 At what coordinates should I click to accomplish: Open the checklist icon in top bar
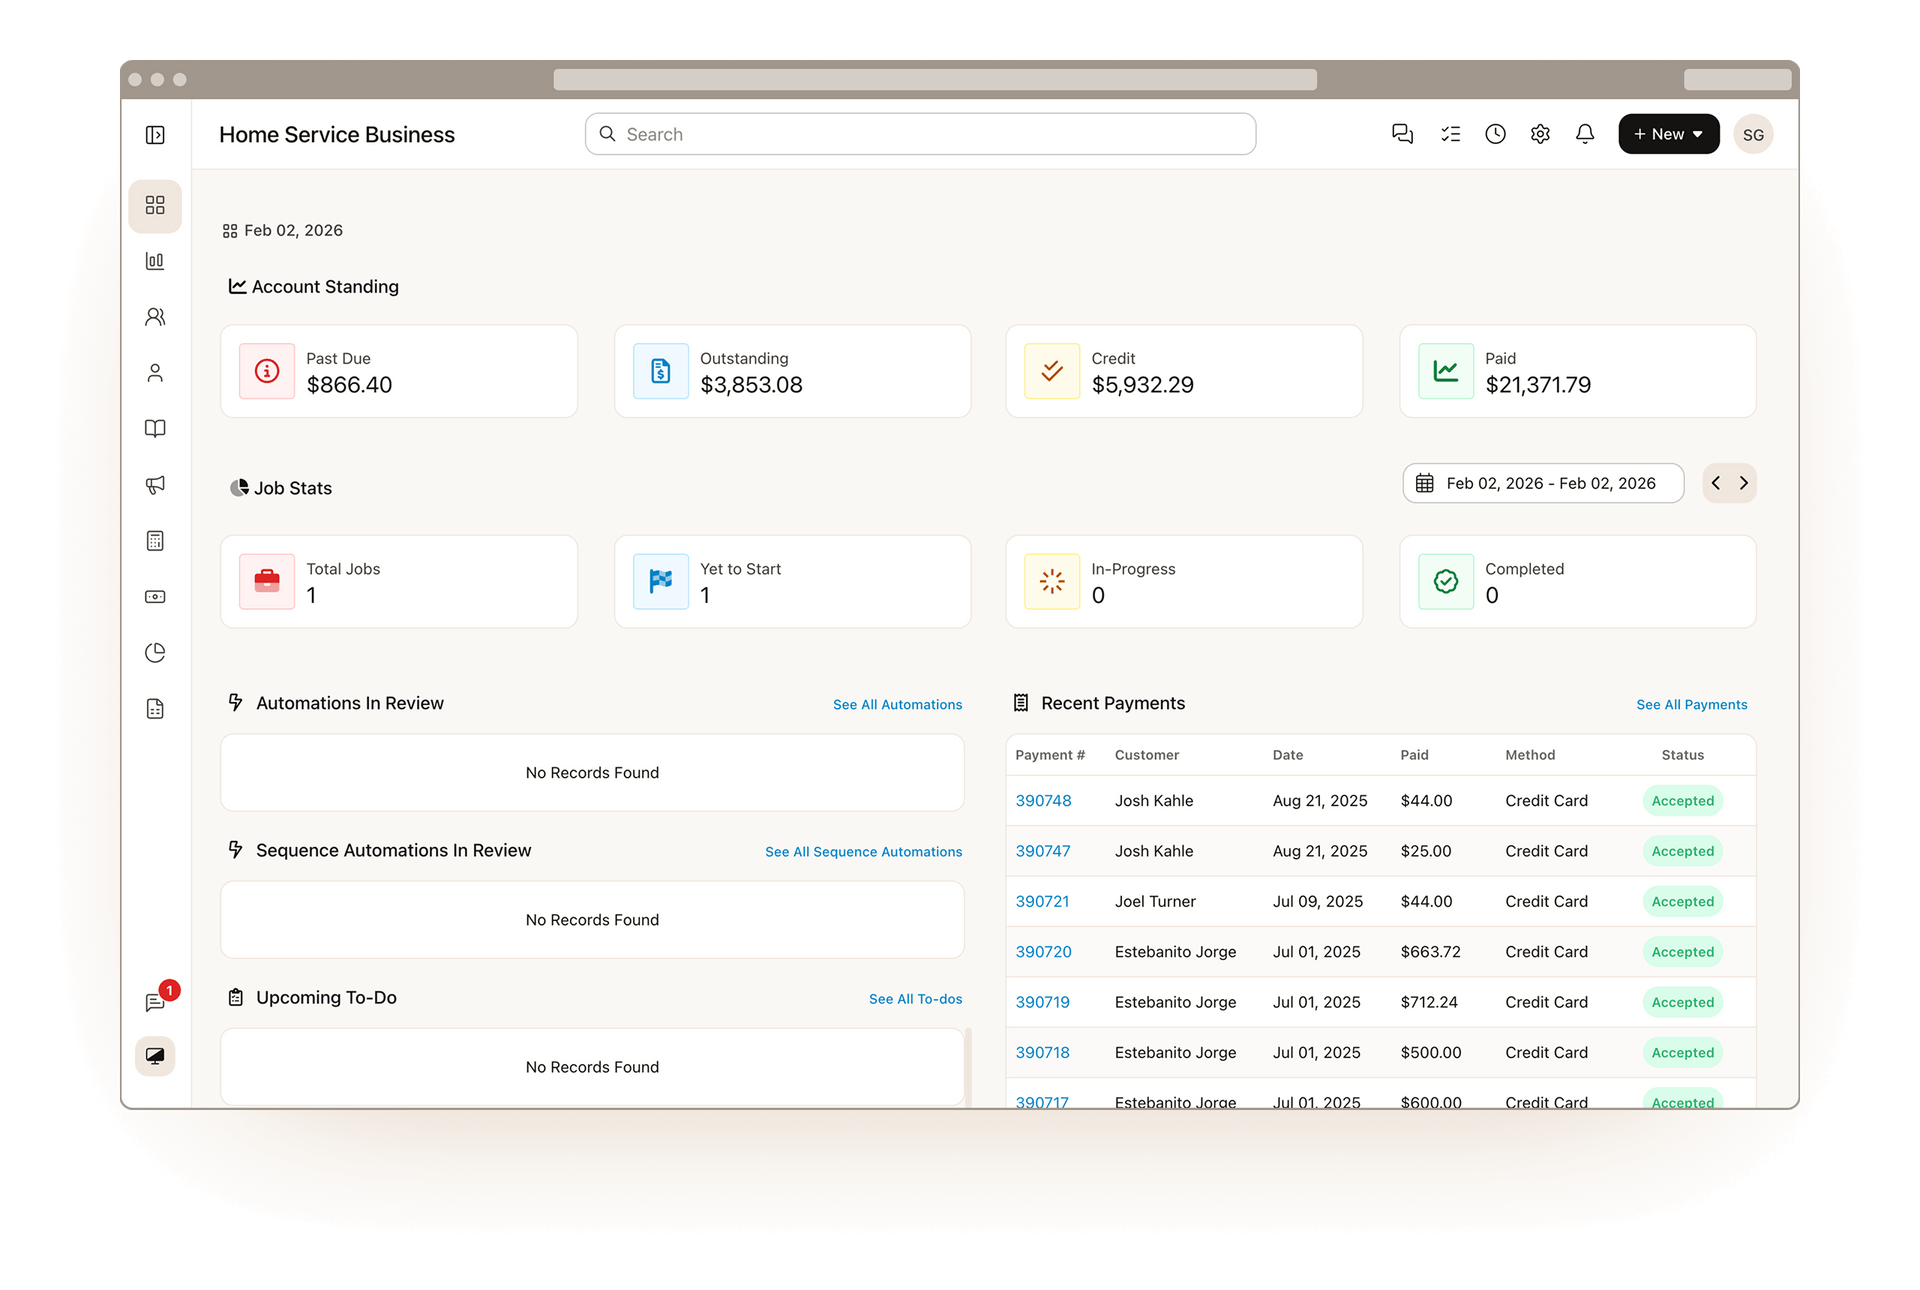click(x=1450, y=133)
